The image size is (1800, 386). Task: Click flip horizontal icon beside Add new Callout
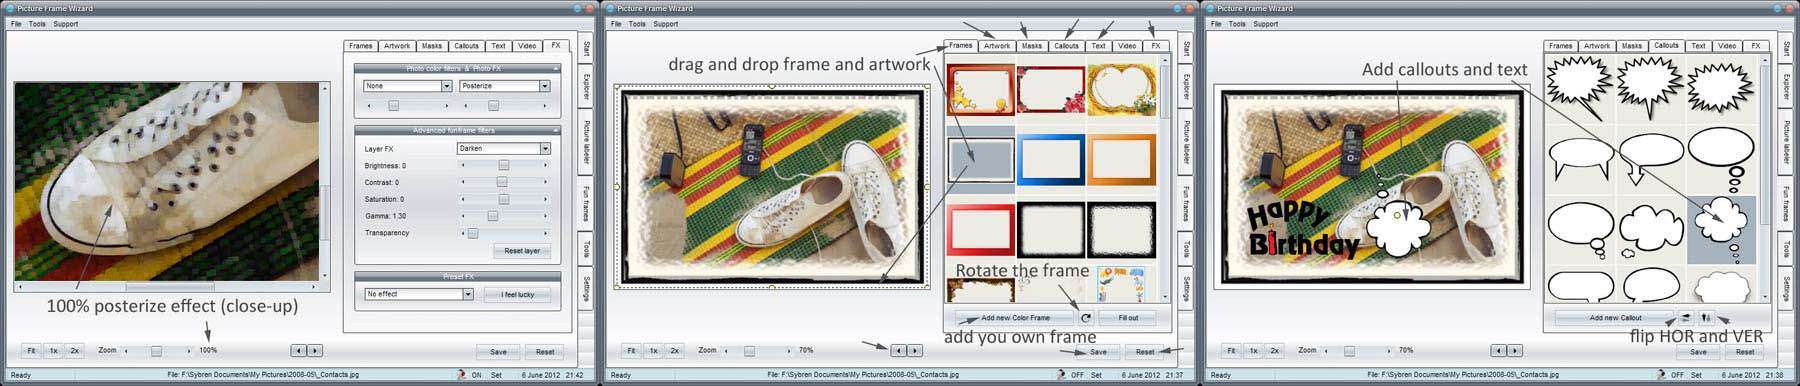coord(1686,317)
